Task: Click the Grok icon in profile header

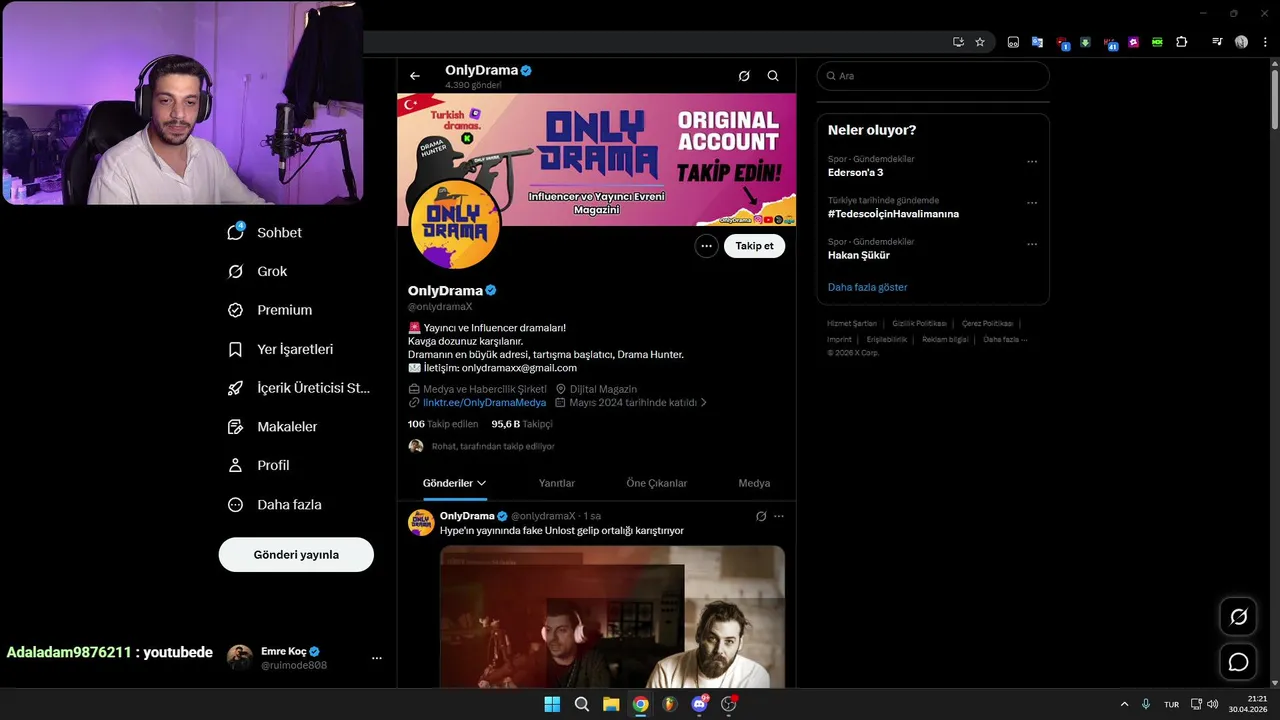Action: point(744,76)
